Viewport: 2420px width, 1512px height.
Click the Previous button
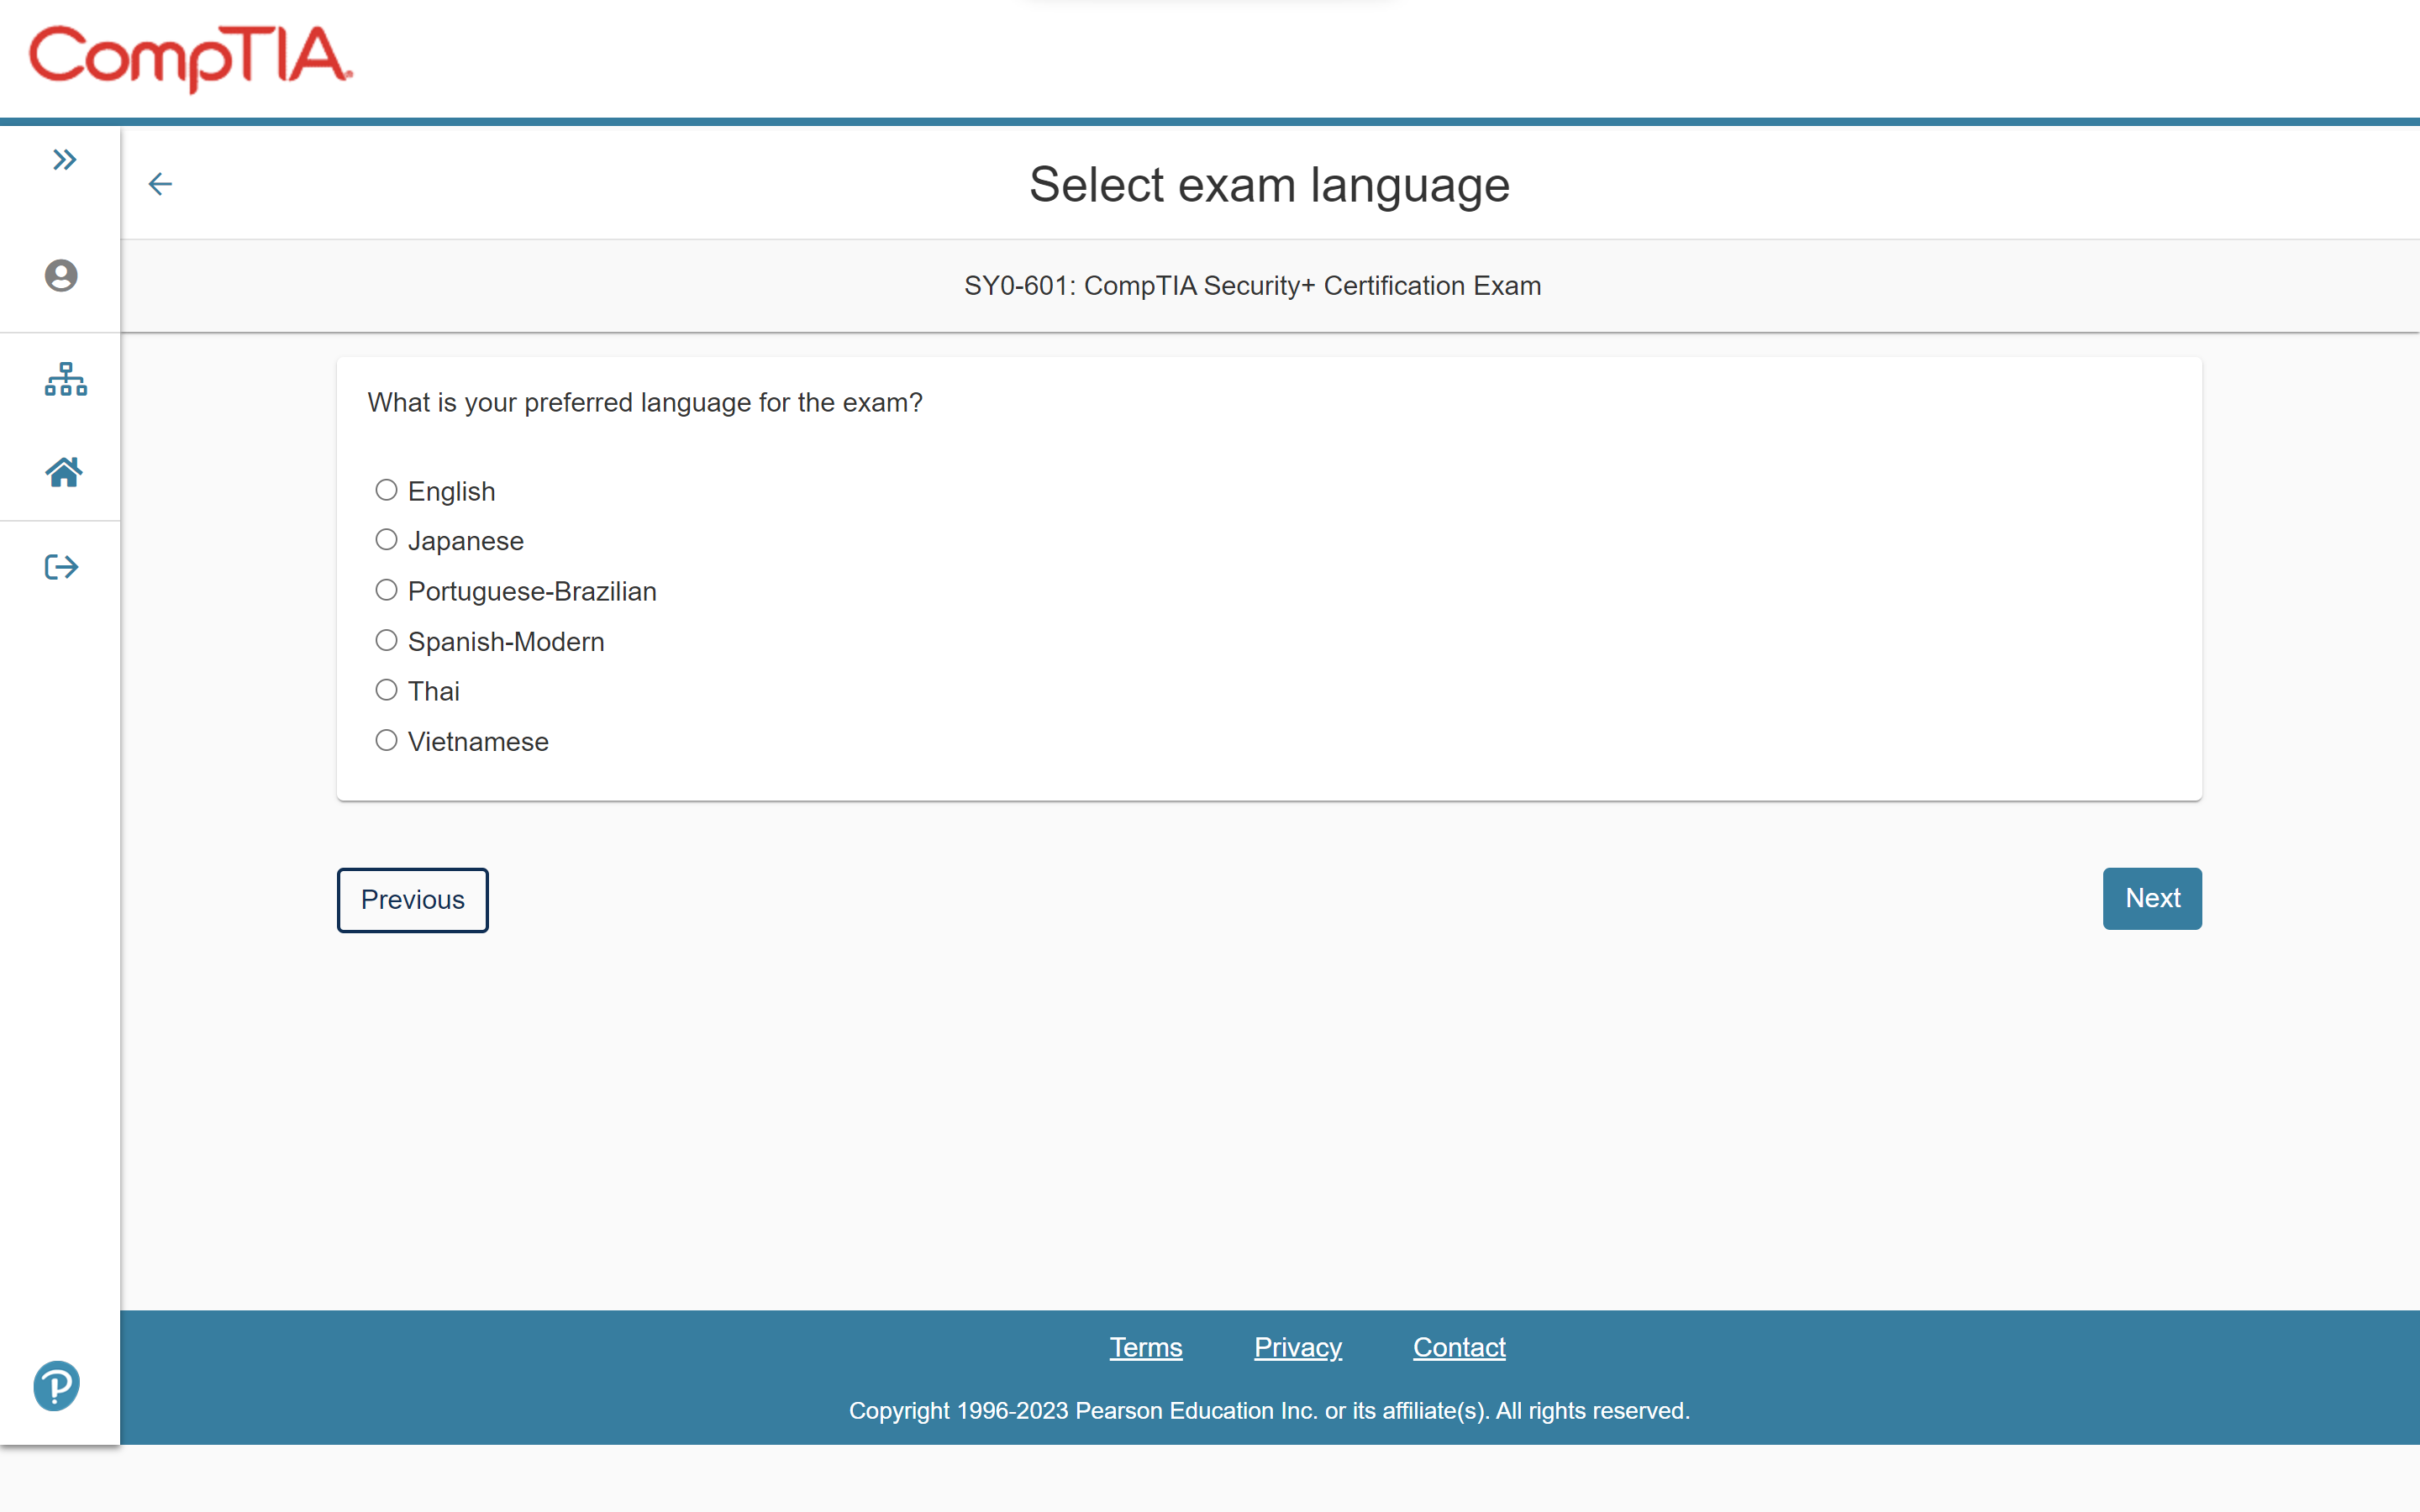click(x=413, y=900)
